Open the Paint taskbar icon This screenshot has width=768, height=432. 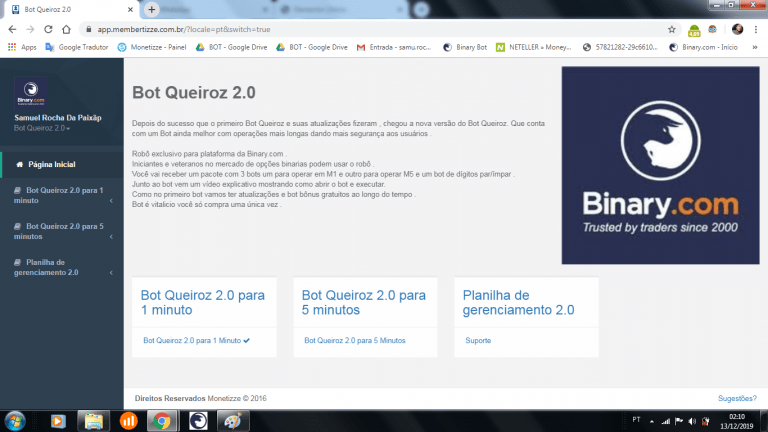pyautogui.click(x=233, y=421)
